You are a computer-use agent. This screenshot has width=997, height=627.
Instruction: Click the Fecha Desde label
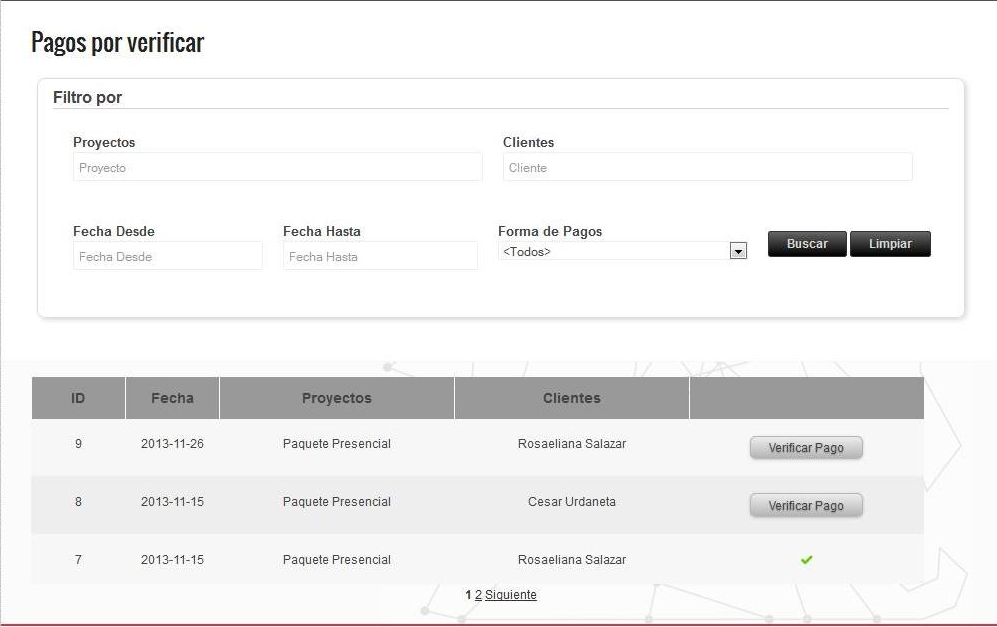pyautogui.click(x=114, y=231)
